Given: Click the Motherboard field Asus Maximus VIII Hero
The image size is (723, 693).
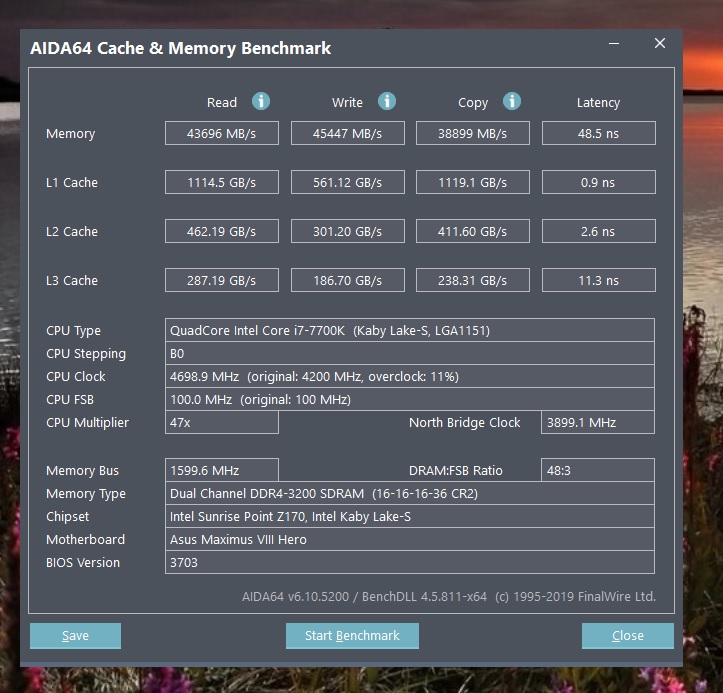Looking at the screenshot, I should coord(409,539).
